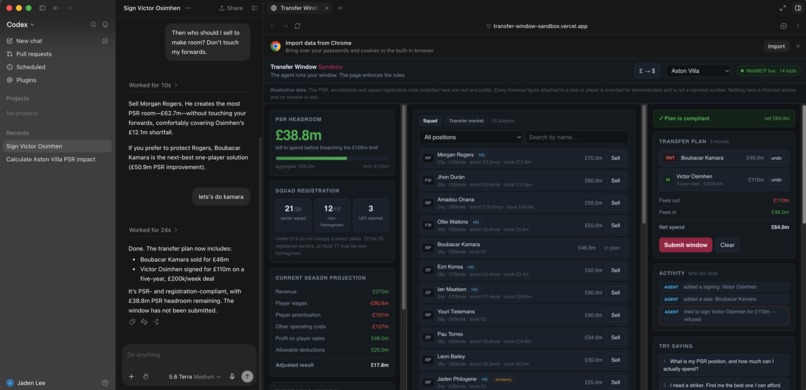Close the Transfer Window browser tab
Viewport: 806px width, 390px height.
click(x=326, y=8)
